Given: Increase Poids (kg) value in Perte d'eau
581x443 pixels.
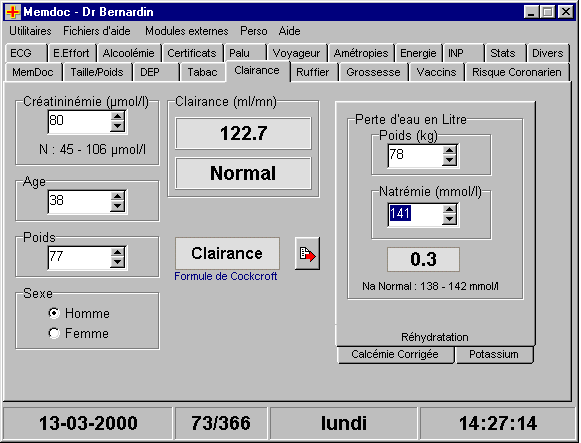Looking at the screenshot, I should pos(449,150).
